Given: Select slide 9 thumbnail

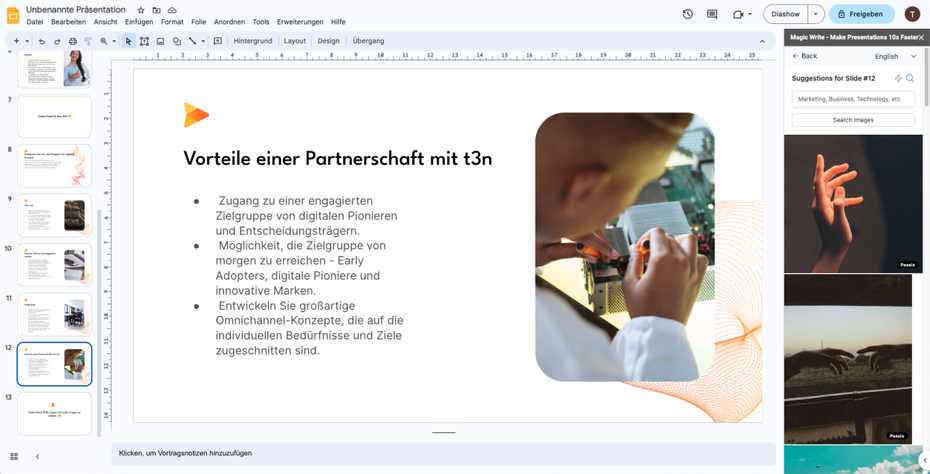Looking at the screenshot, I should [x=55, y=215].
